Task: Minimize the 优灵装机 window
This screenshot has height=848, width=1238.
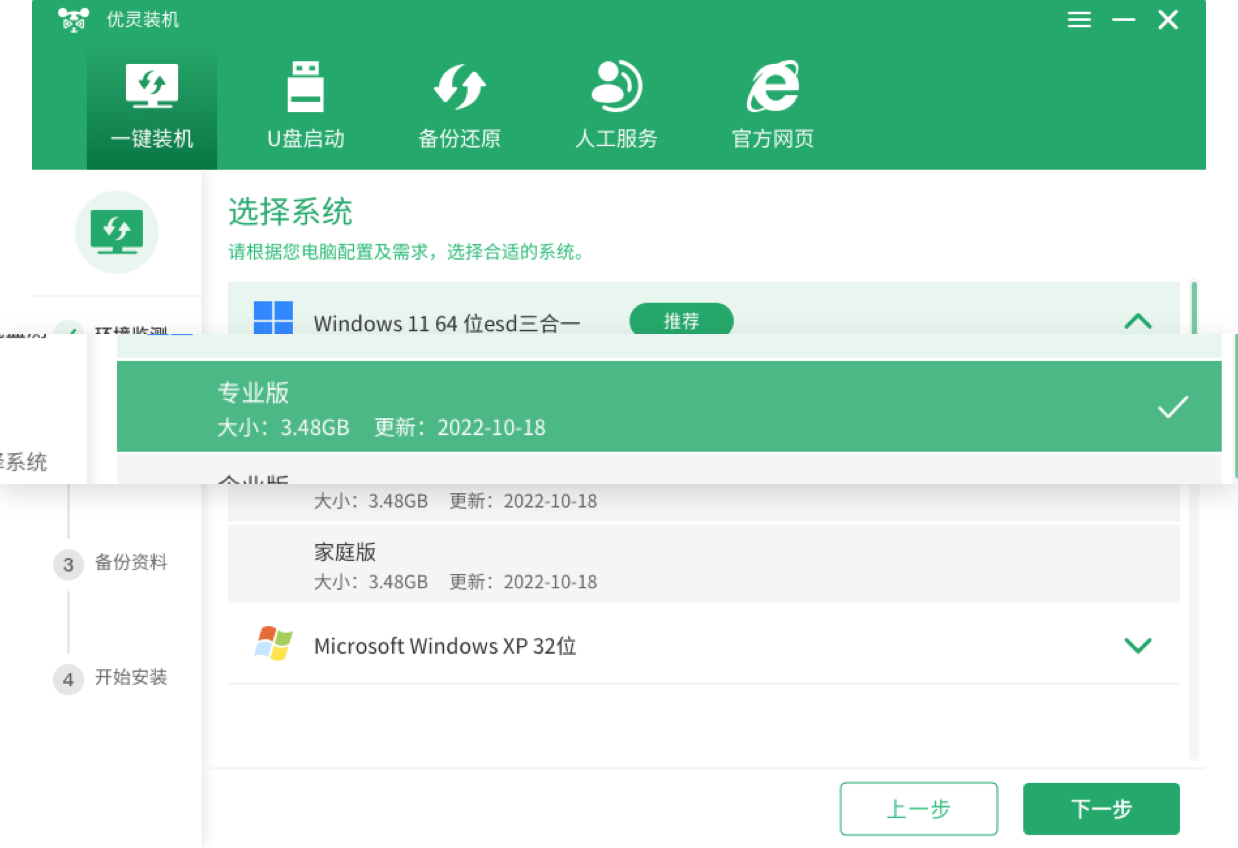Action: point(1123,20)
